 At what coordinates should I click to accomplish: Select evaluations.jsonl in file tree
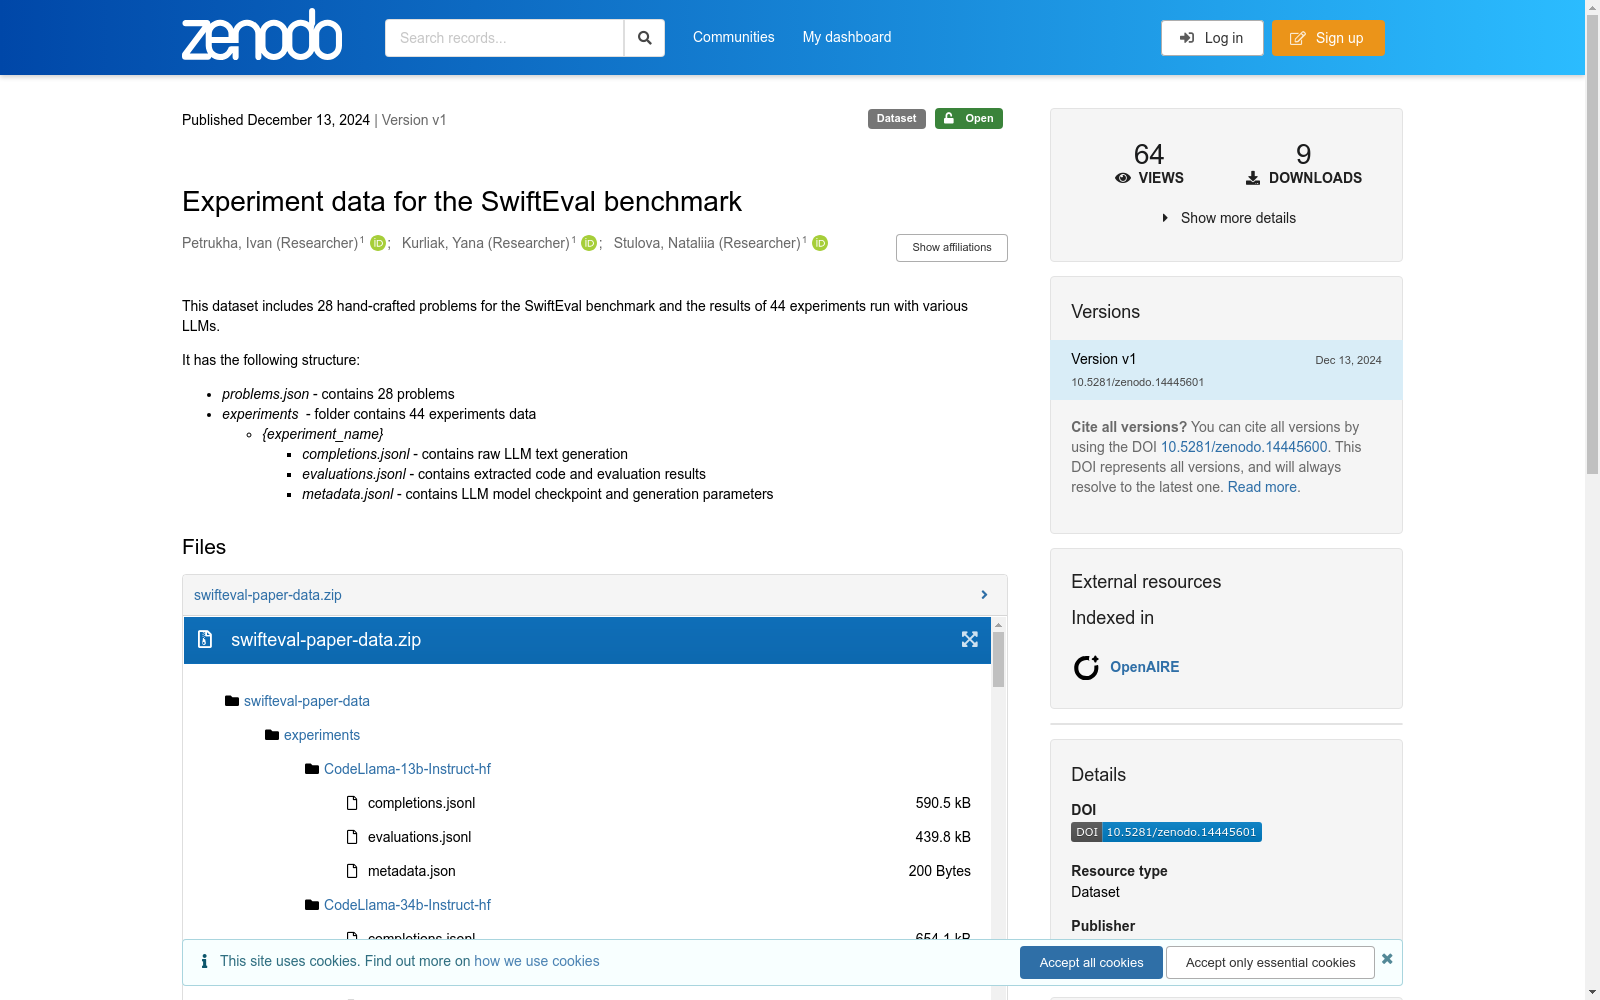(x=419, y=837)
